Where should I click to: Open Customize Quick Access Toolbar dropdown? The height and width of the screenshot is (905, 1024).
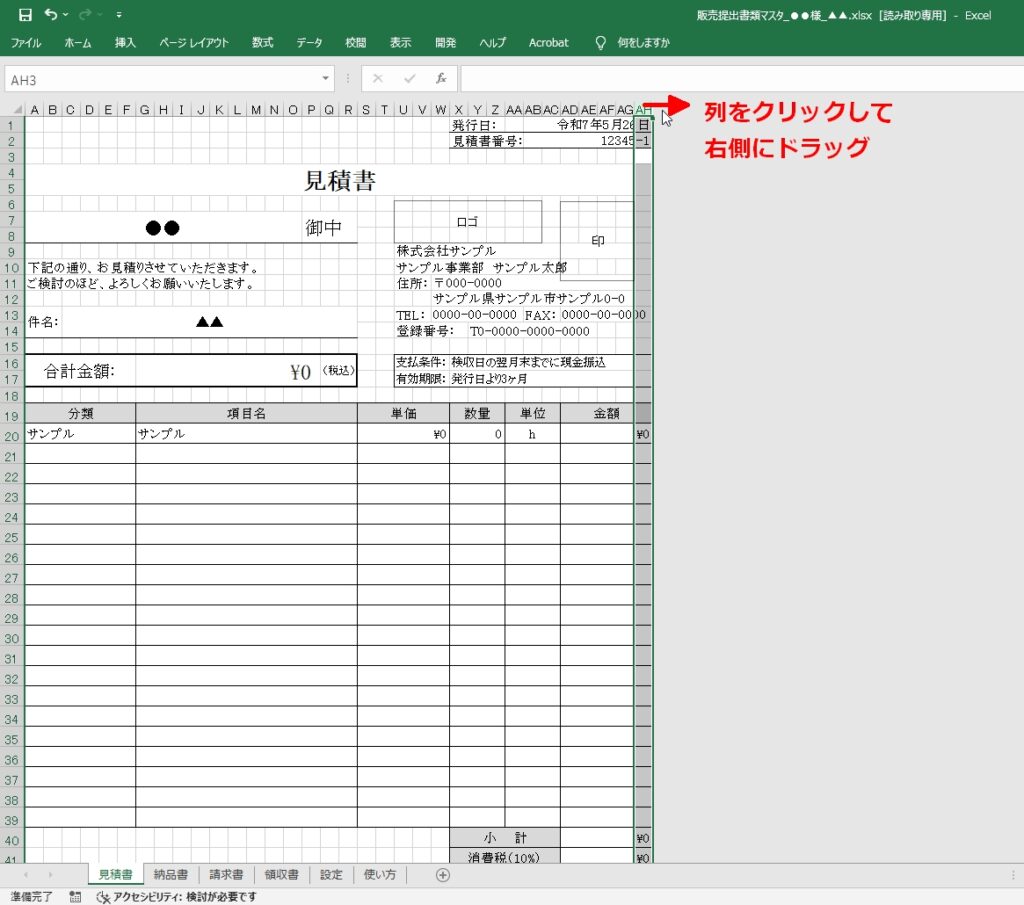click(119, 14)
